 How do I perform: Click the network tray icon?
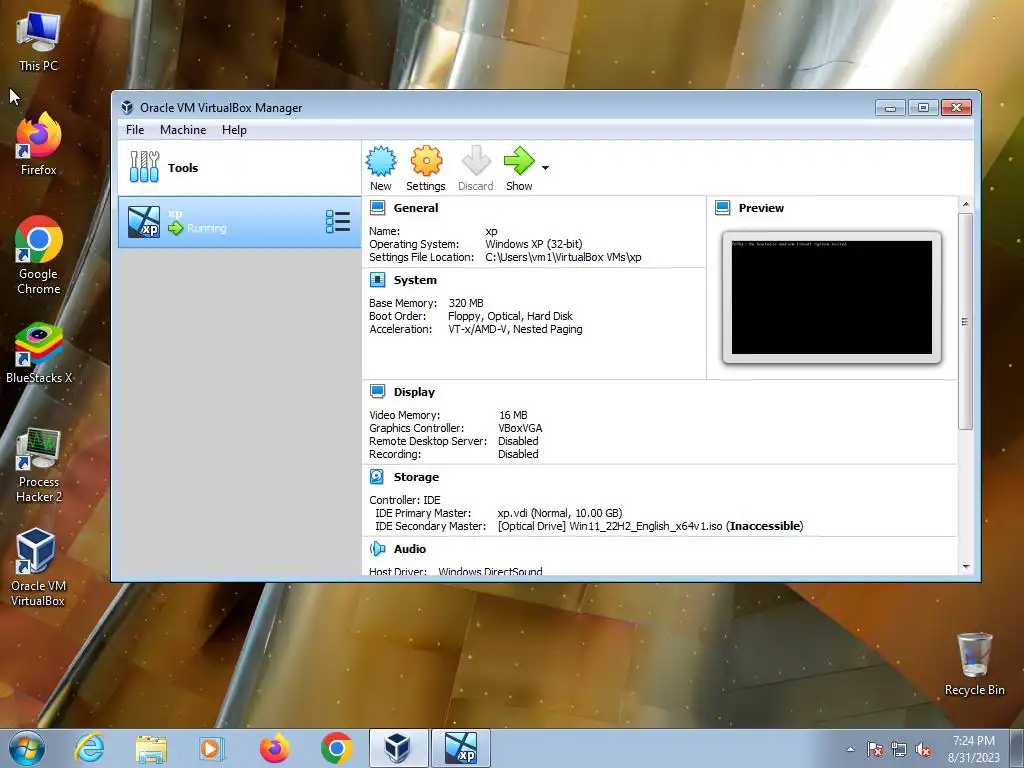(899, 749)
